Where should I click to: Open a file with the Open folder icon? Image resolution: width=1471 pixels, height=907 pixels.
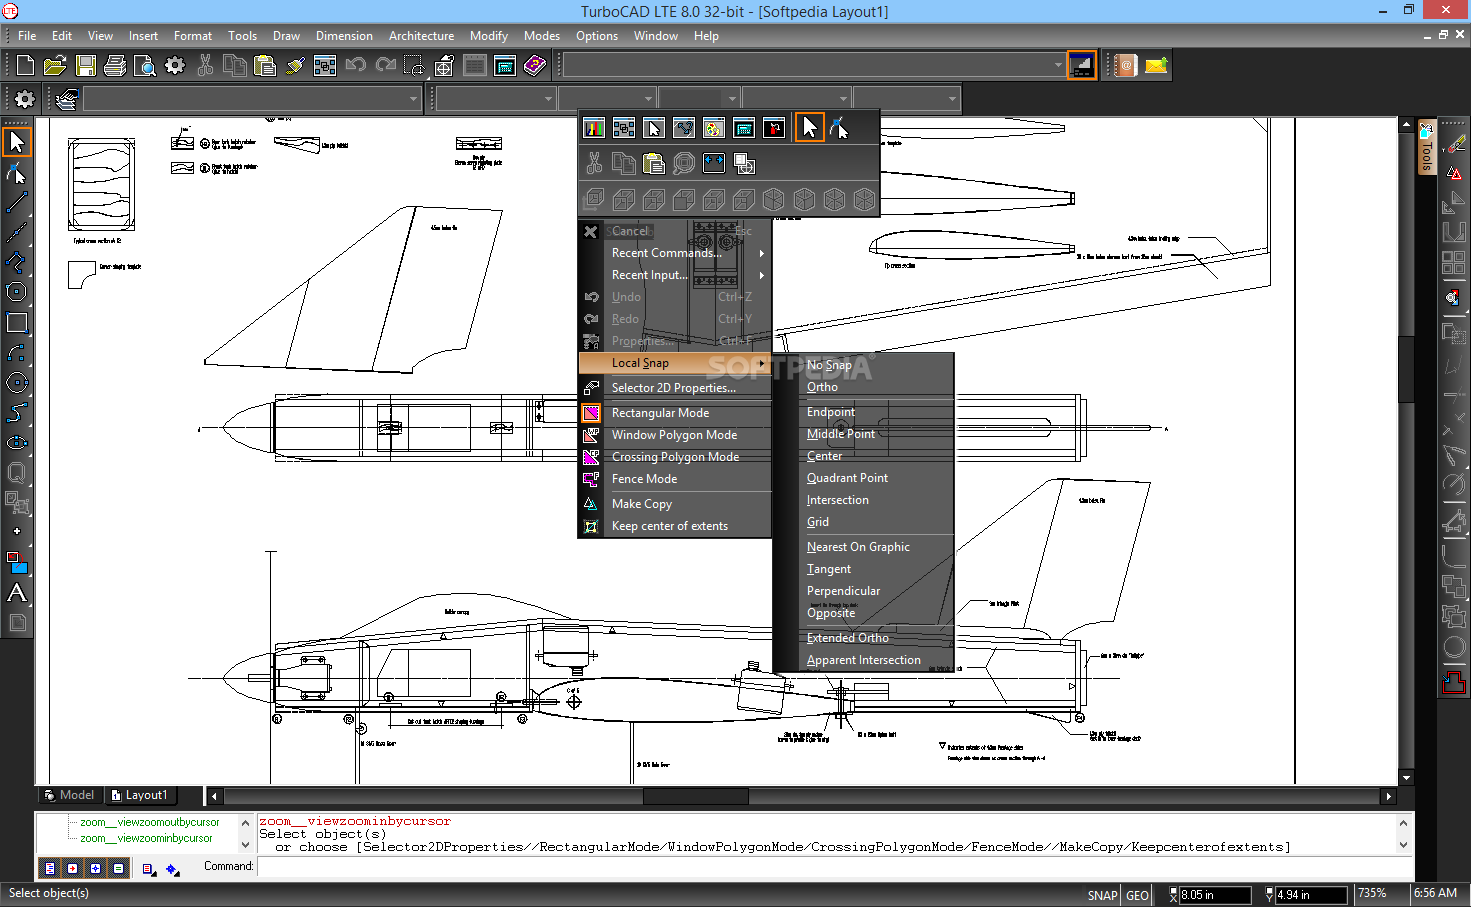coord(55,66)
